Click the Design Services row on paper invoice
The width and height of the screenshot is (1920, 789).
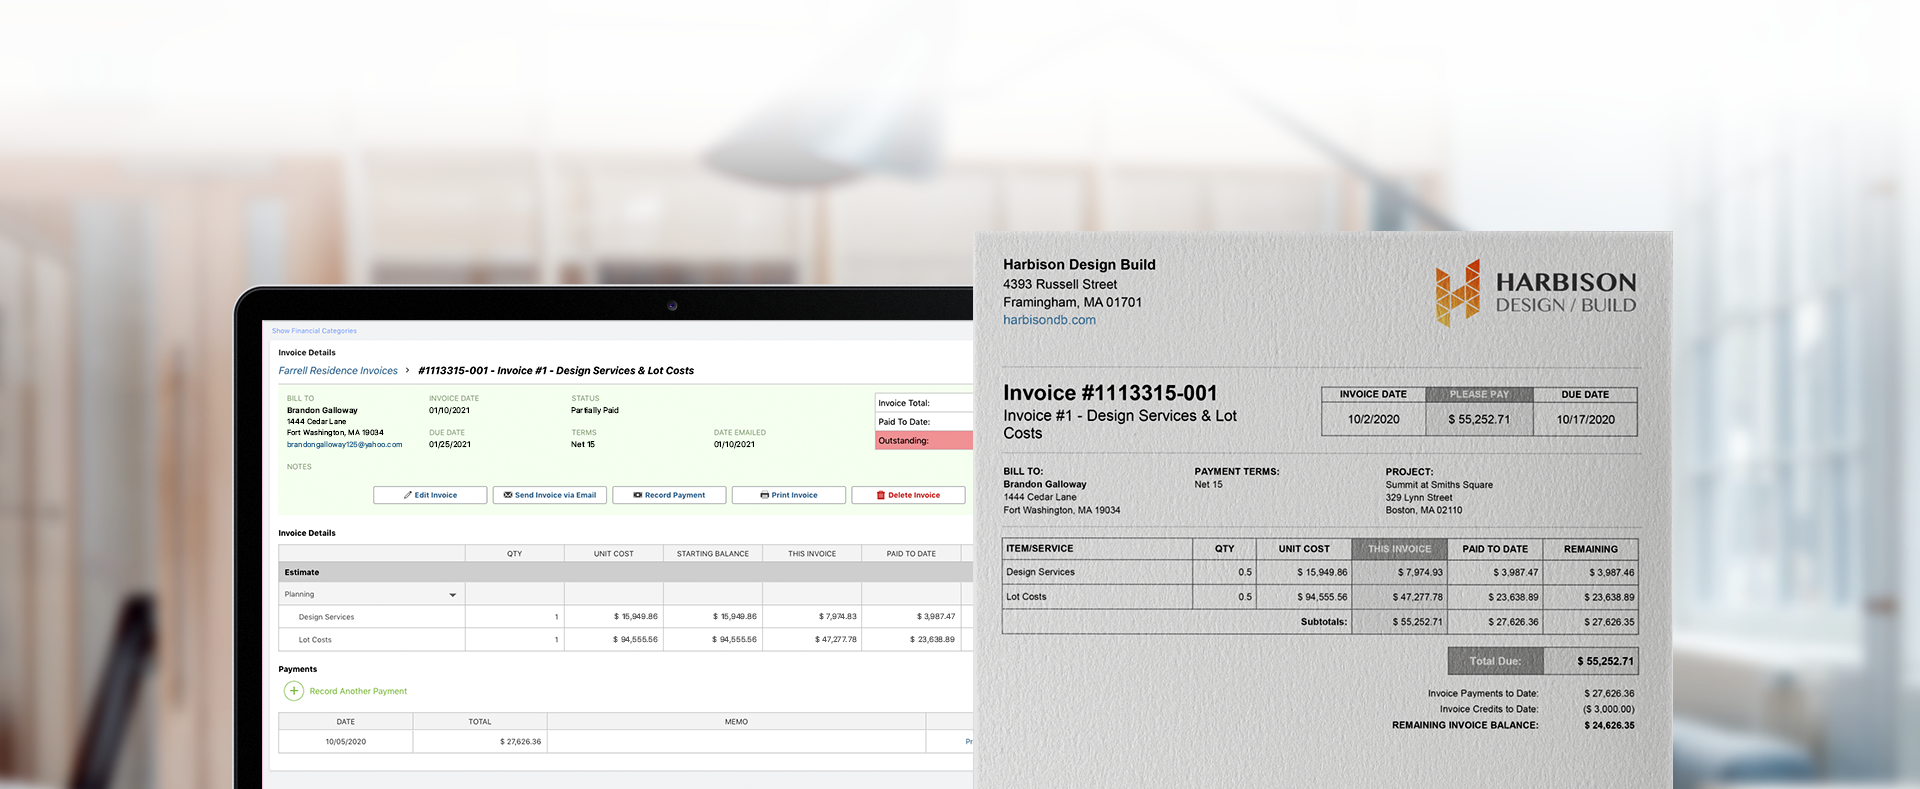tap(1320, 572)
